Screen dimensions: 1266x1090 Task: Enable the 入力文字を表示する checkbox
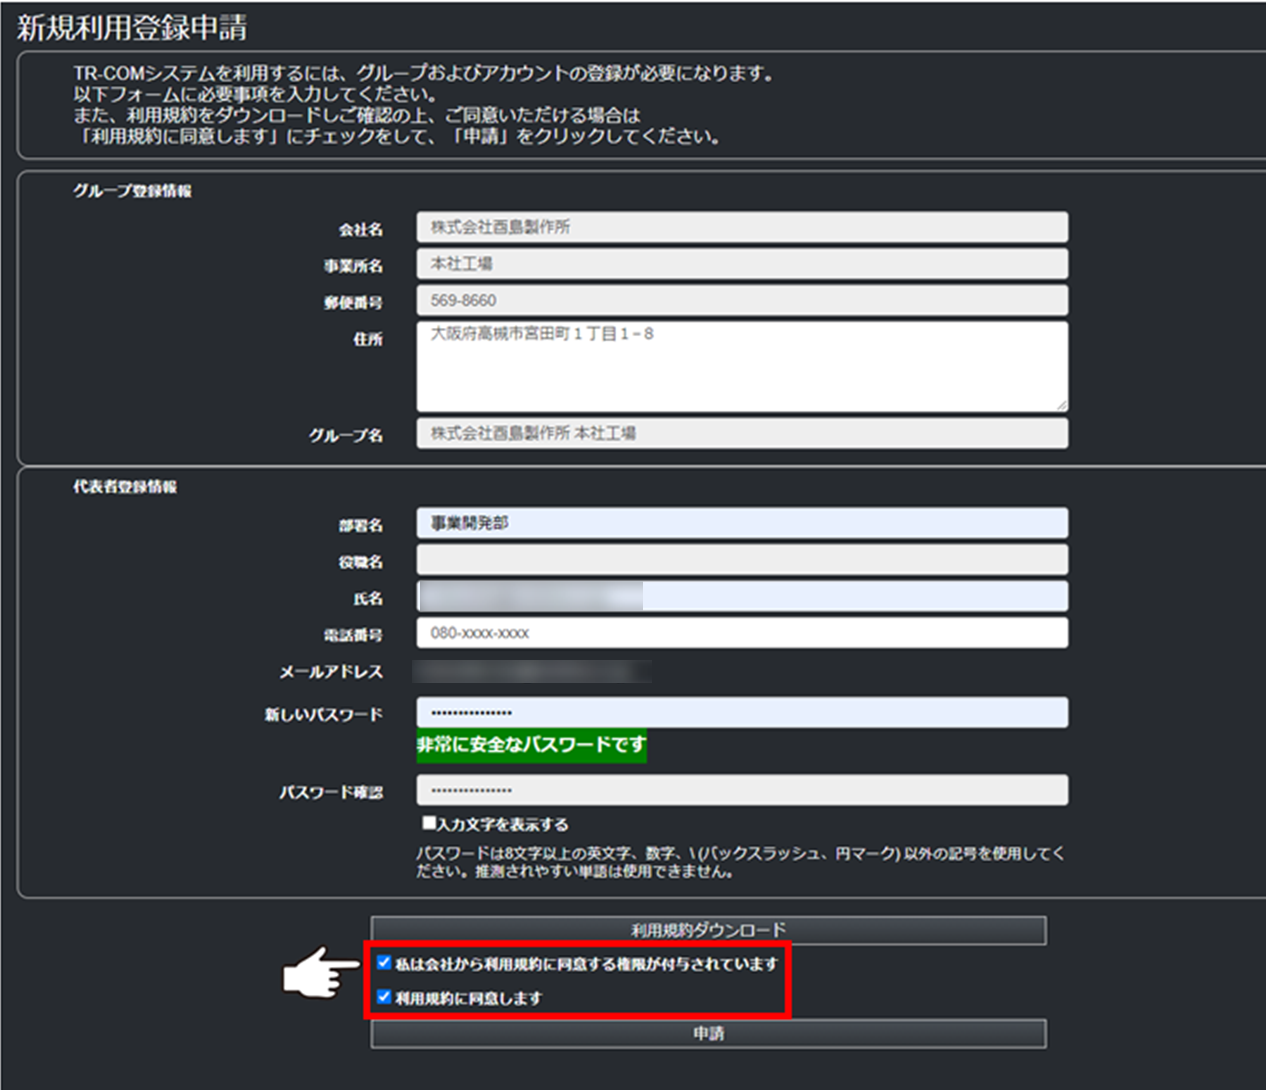pyautogui.click(x=429, y=823)
